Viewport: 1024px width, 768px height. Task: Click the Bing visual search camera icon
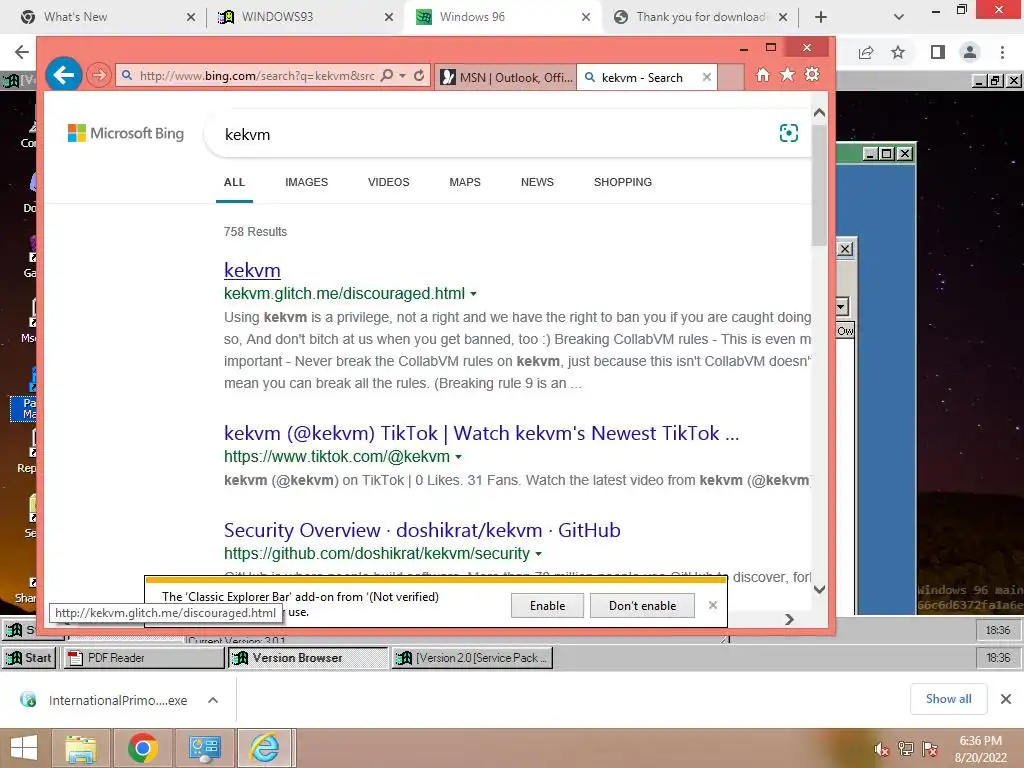click(789, 133)
